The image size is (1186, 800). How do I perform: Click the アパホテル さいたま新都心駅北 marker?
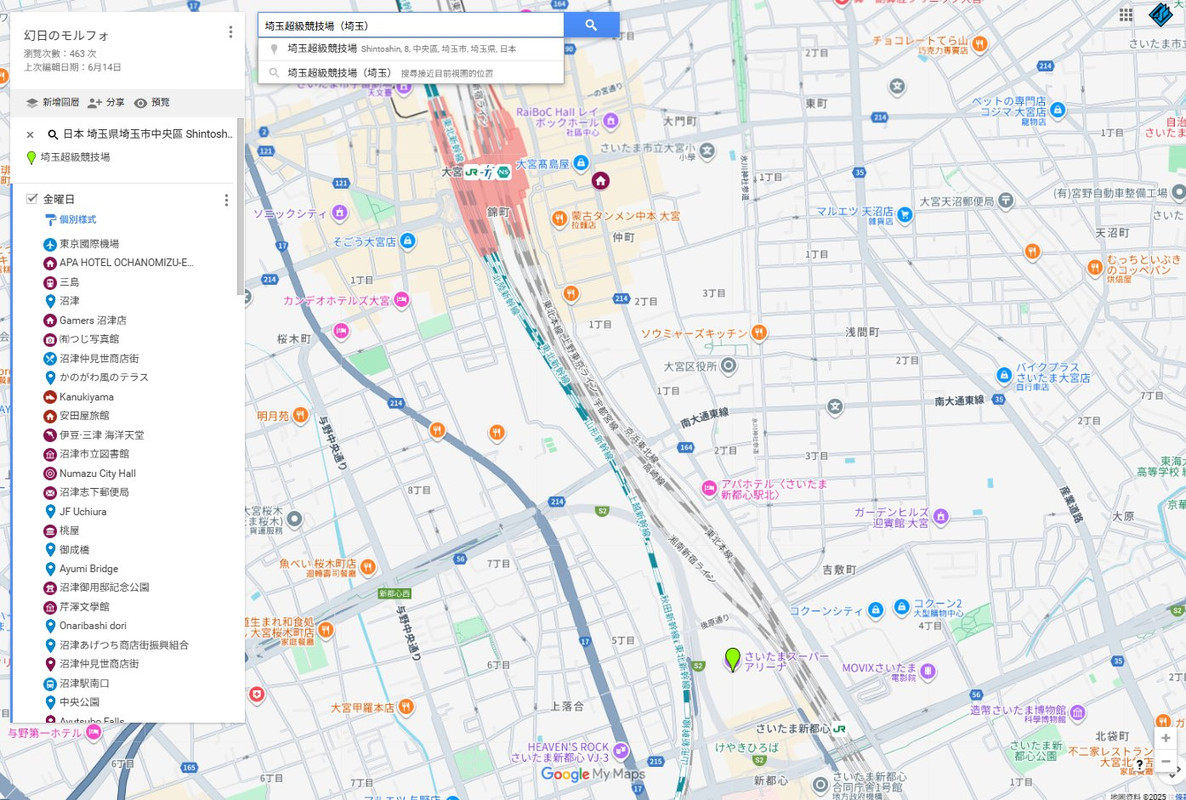tap(709, 488)
